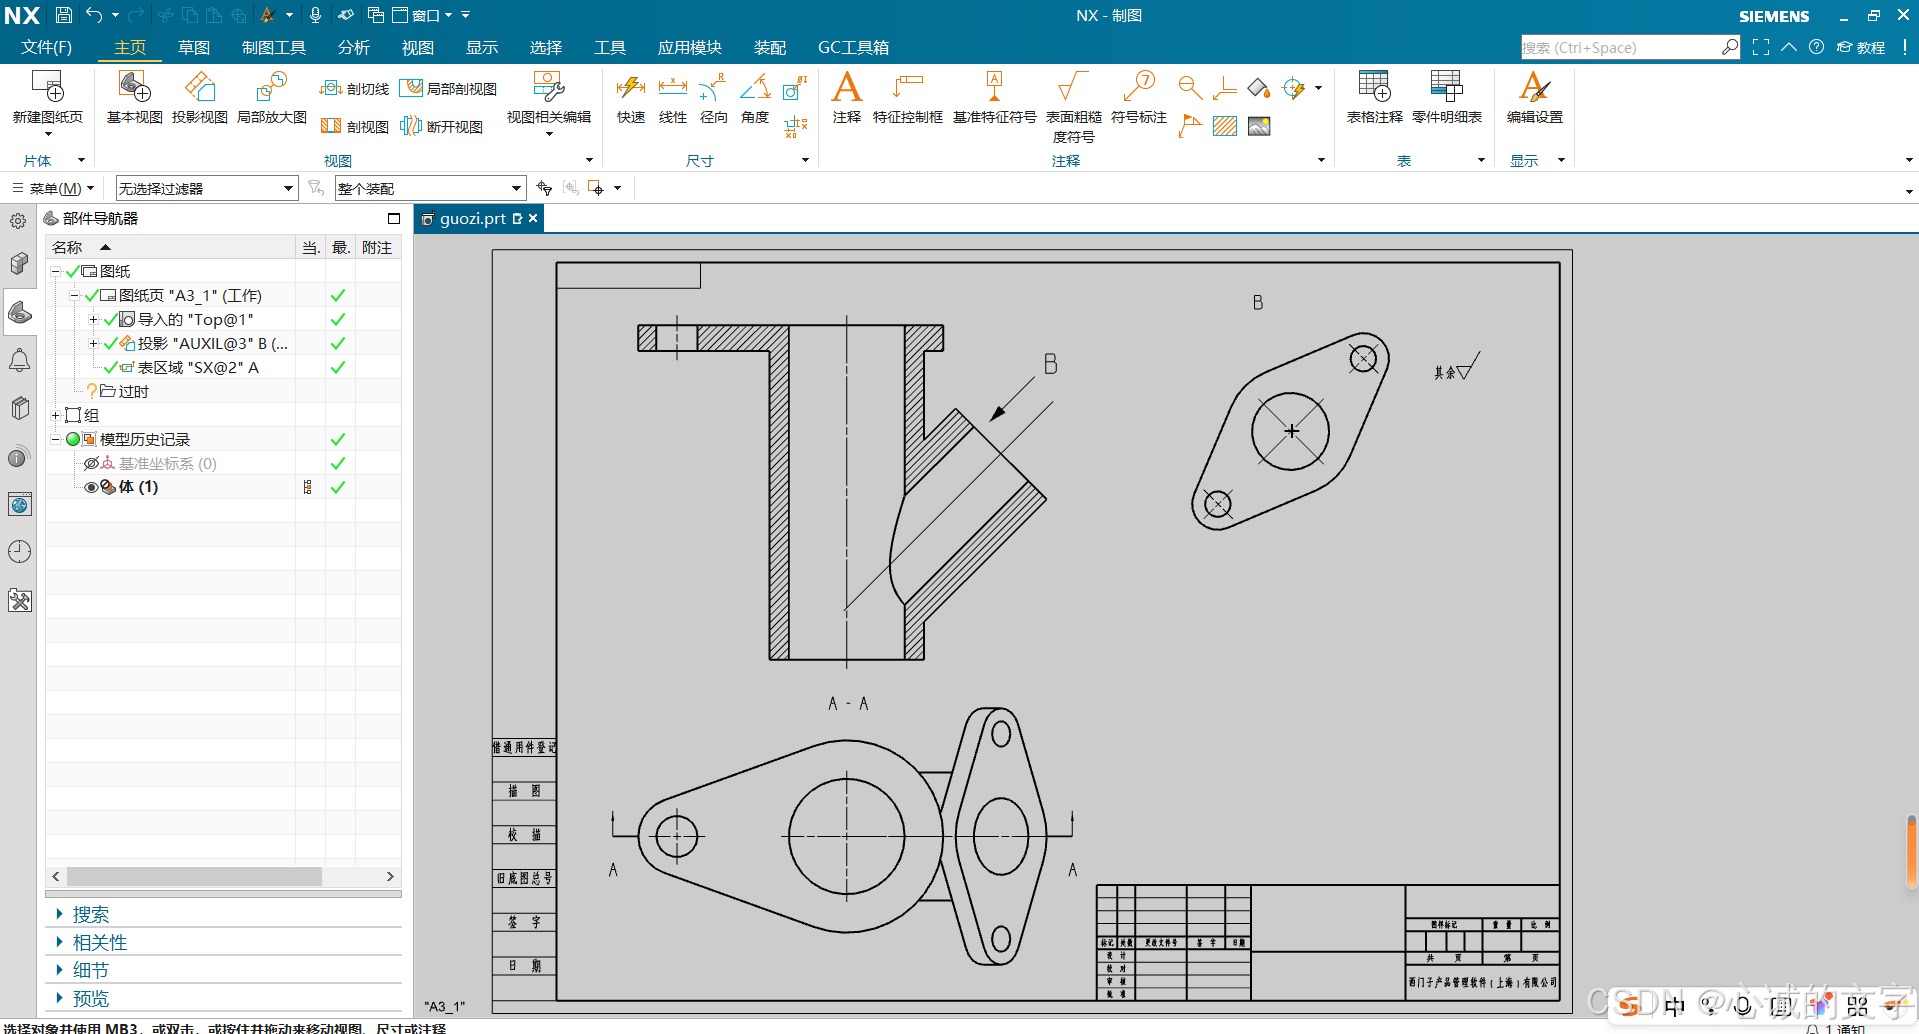Maximize the 部件导航器 panel toggle
This screenshot has width=1919, height=1034.
pyautogui.click(x=393, y=218)
